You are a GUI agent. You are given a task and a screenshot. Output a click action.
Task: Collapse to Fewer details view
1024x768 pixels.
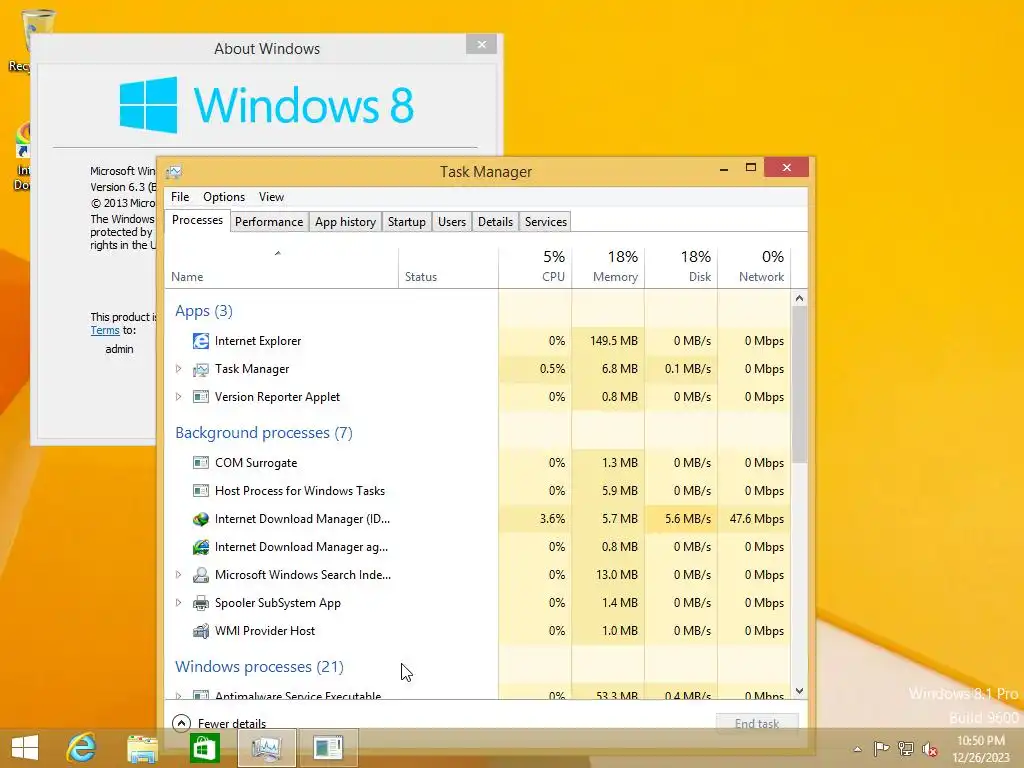pos(219,723)
